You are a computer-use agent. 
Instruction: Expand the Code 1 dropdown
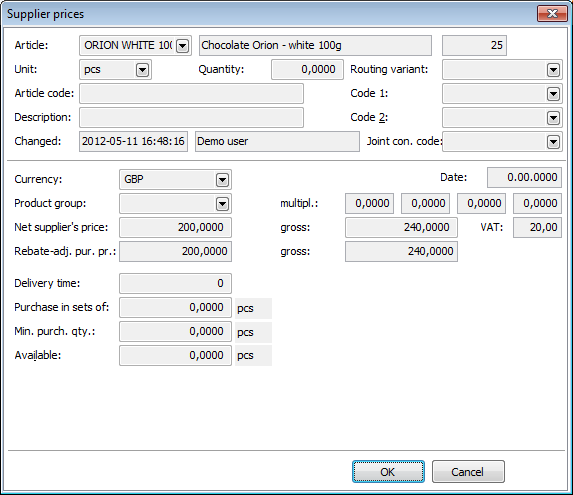[x=553, y=94]
